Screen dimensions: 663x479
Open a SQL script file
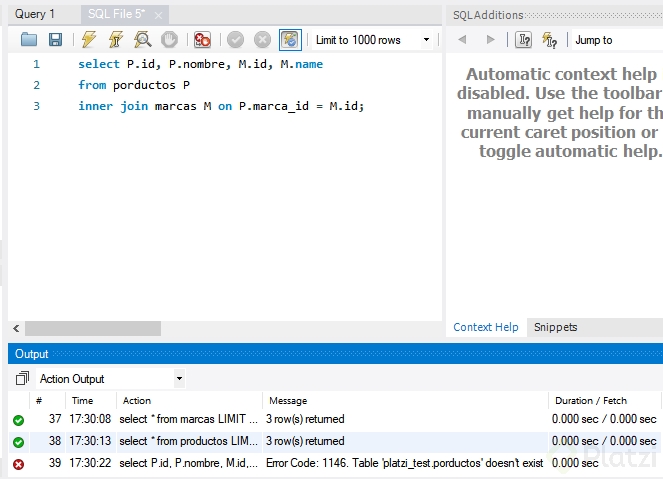click(29, 40)
